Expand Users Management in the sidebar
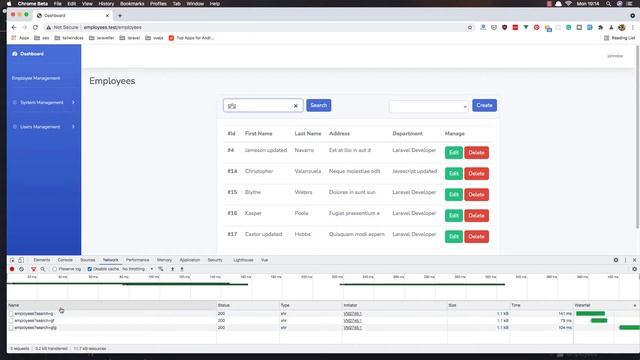Screen dimensions: 640x360 [44, 127]
